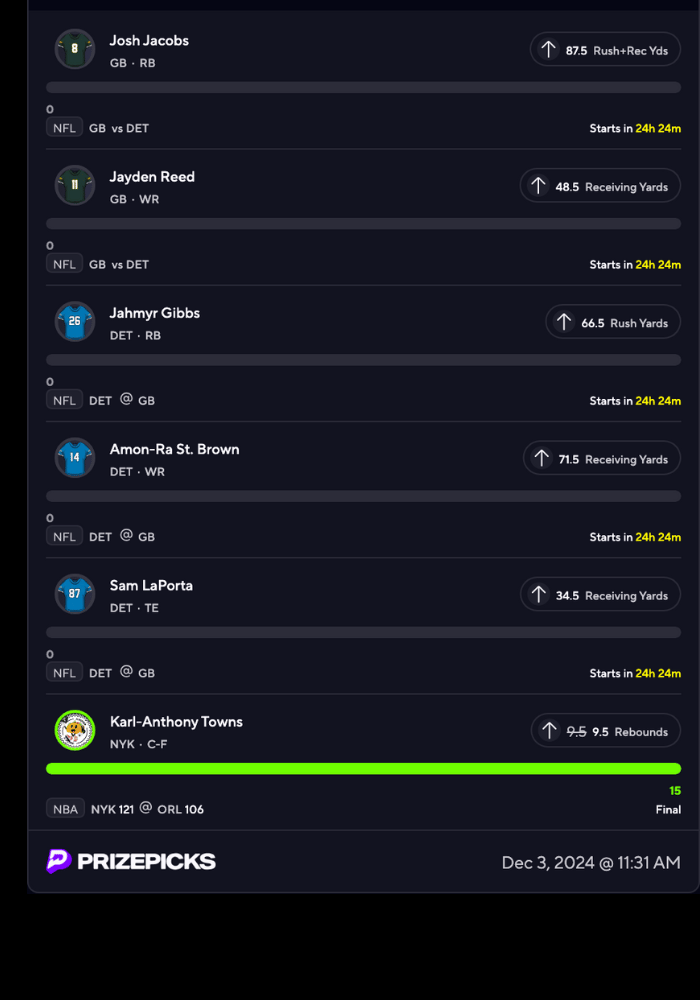
Task: Click Sam LaPorta player name
Action: tap(151, 585)
